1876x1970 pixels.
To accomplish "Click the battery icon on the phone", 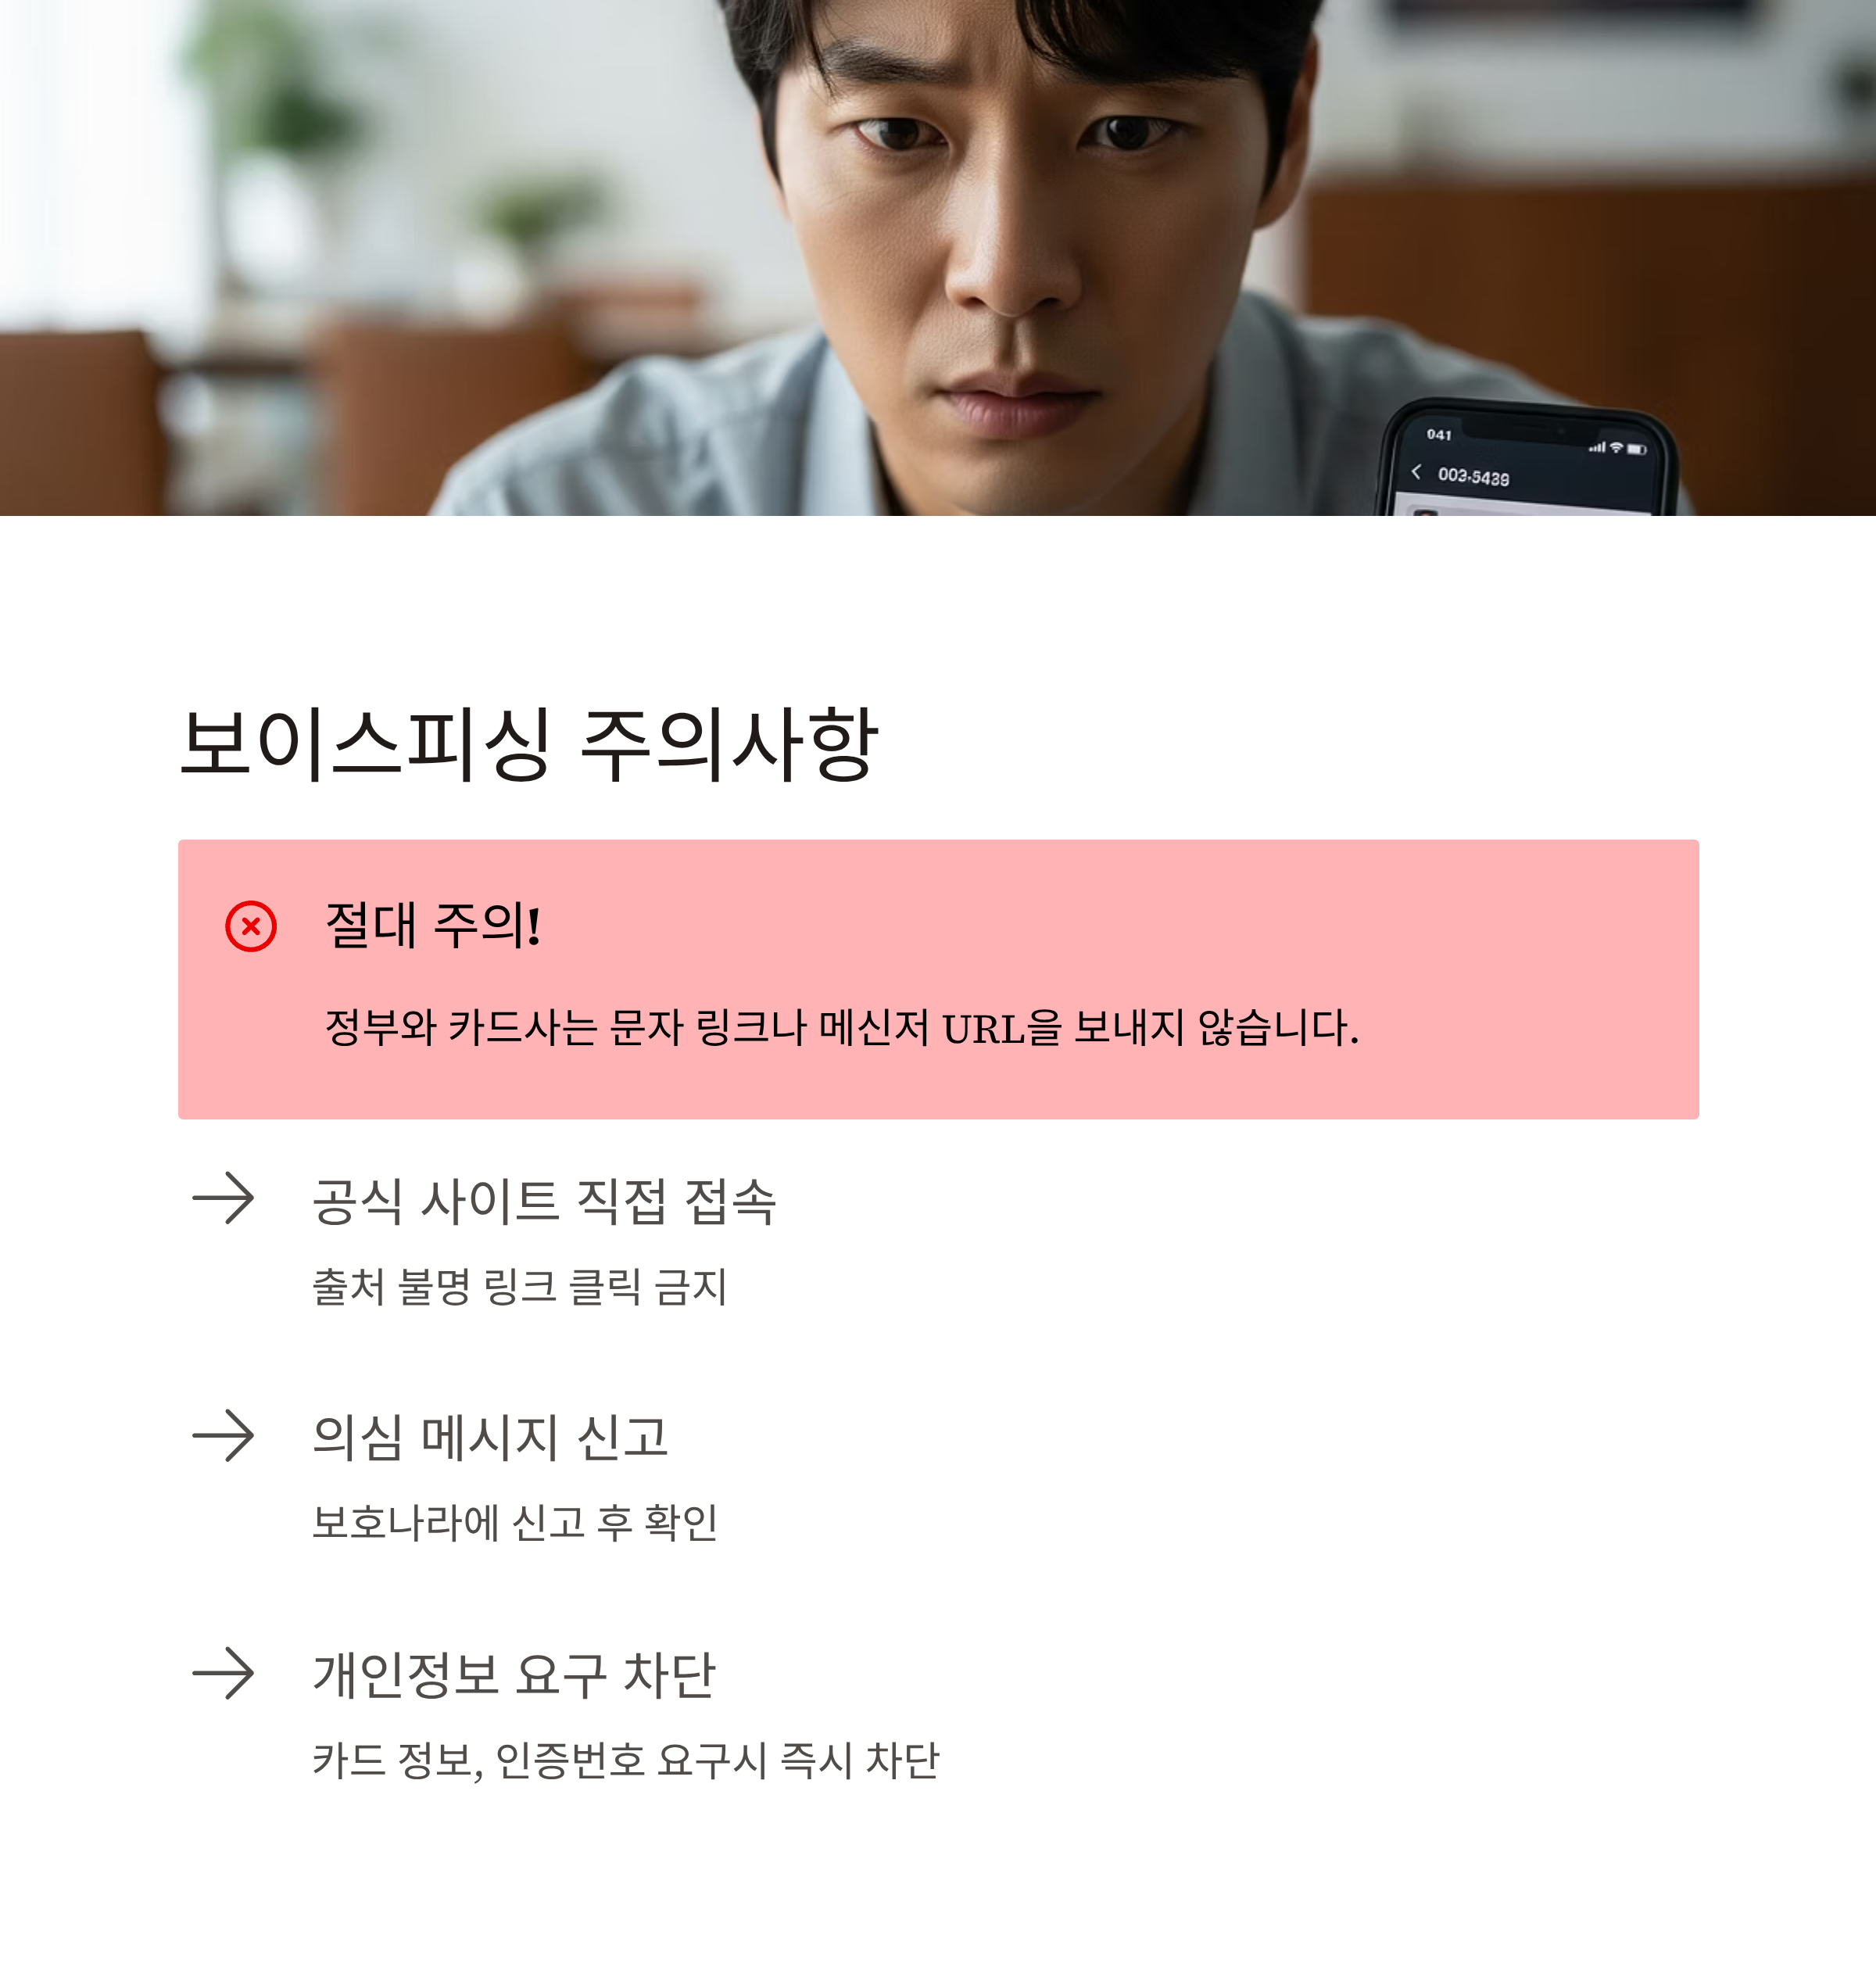I will pyautogui.click(x=1636, y=449).
